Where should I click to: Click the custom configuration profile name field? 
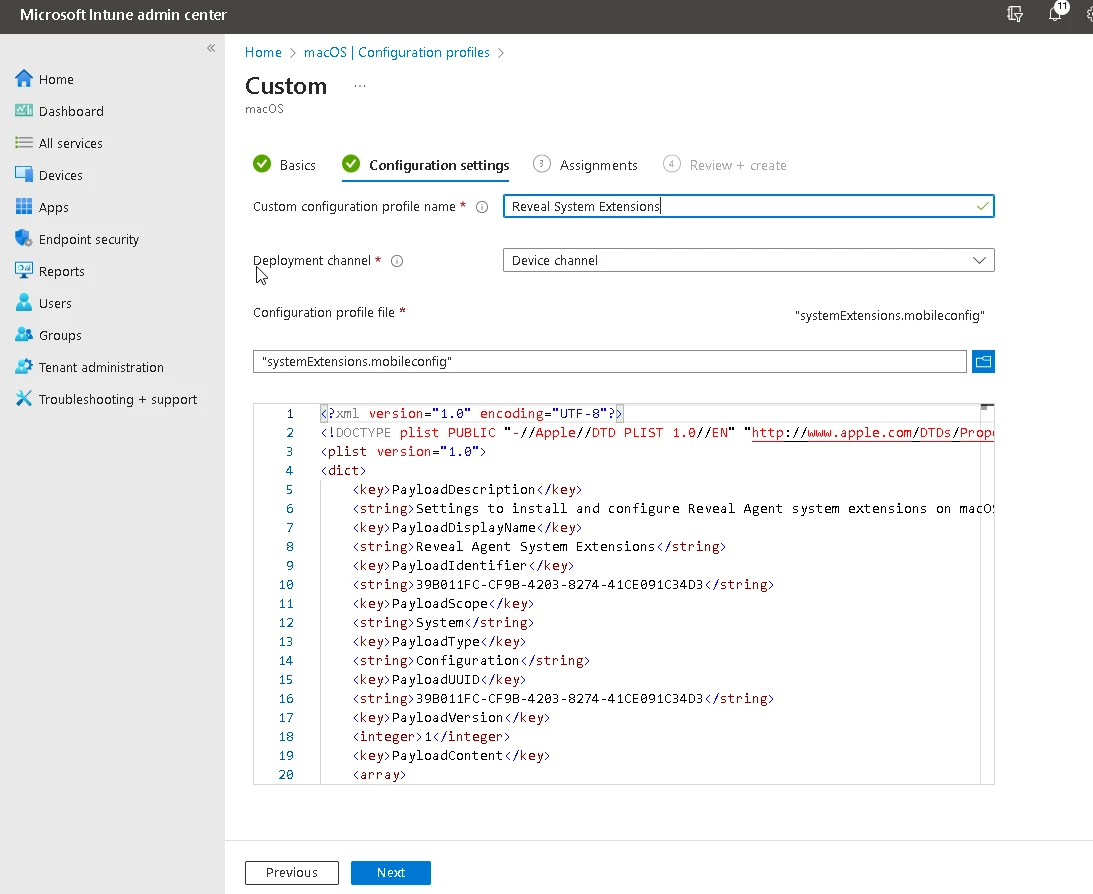coord(749,206)
